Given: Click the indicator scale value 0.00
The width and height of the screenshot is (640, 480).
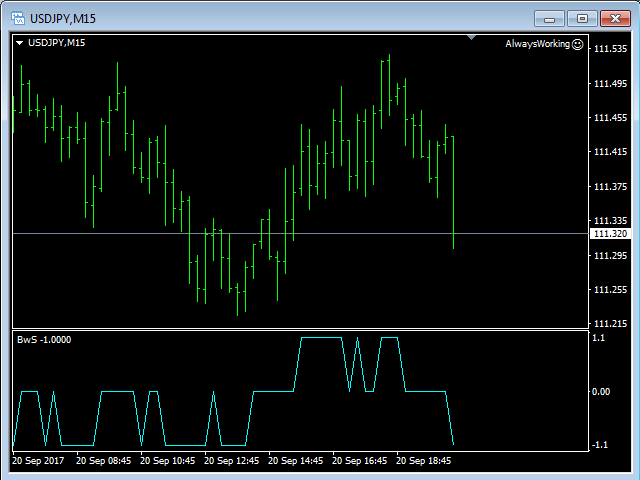Looking at the screenshot, I should [601, 391].
